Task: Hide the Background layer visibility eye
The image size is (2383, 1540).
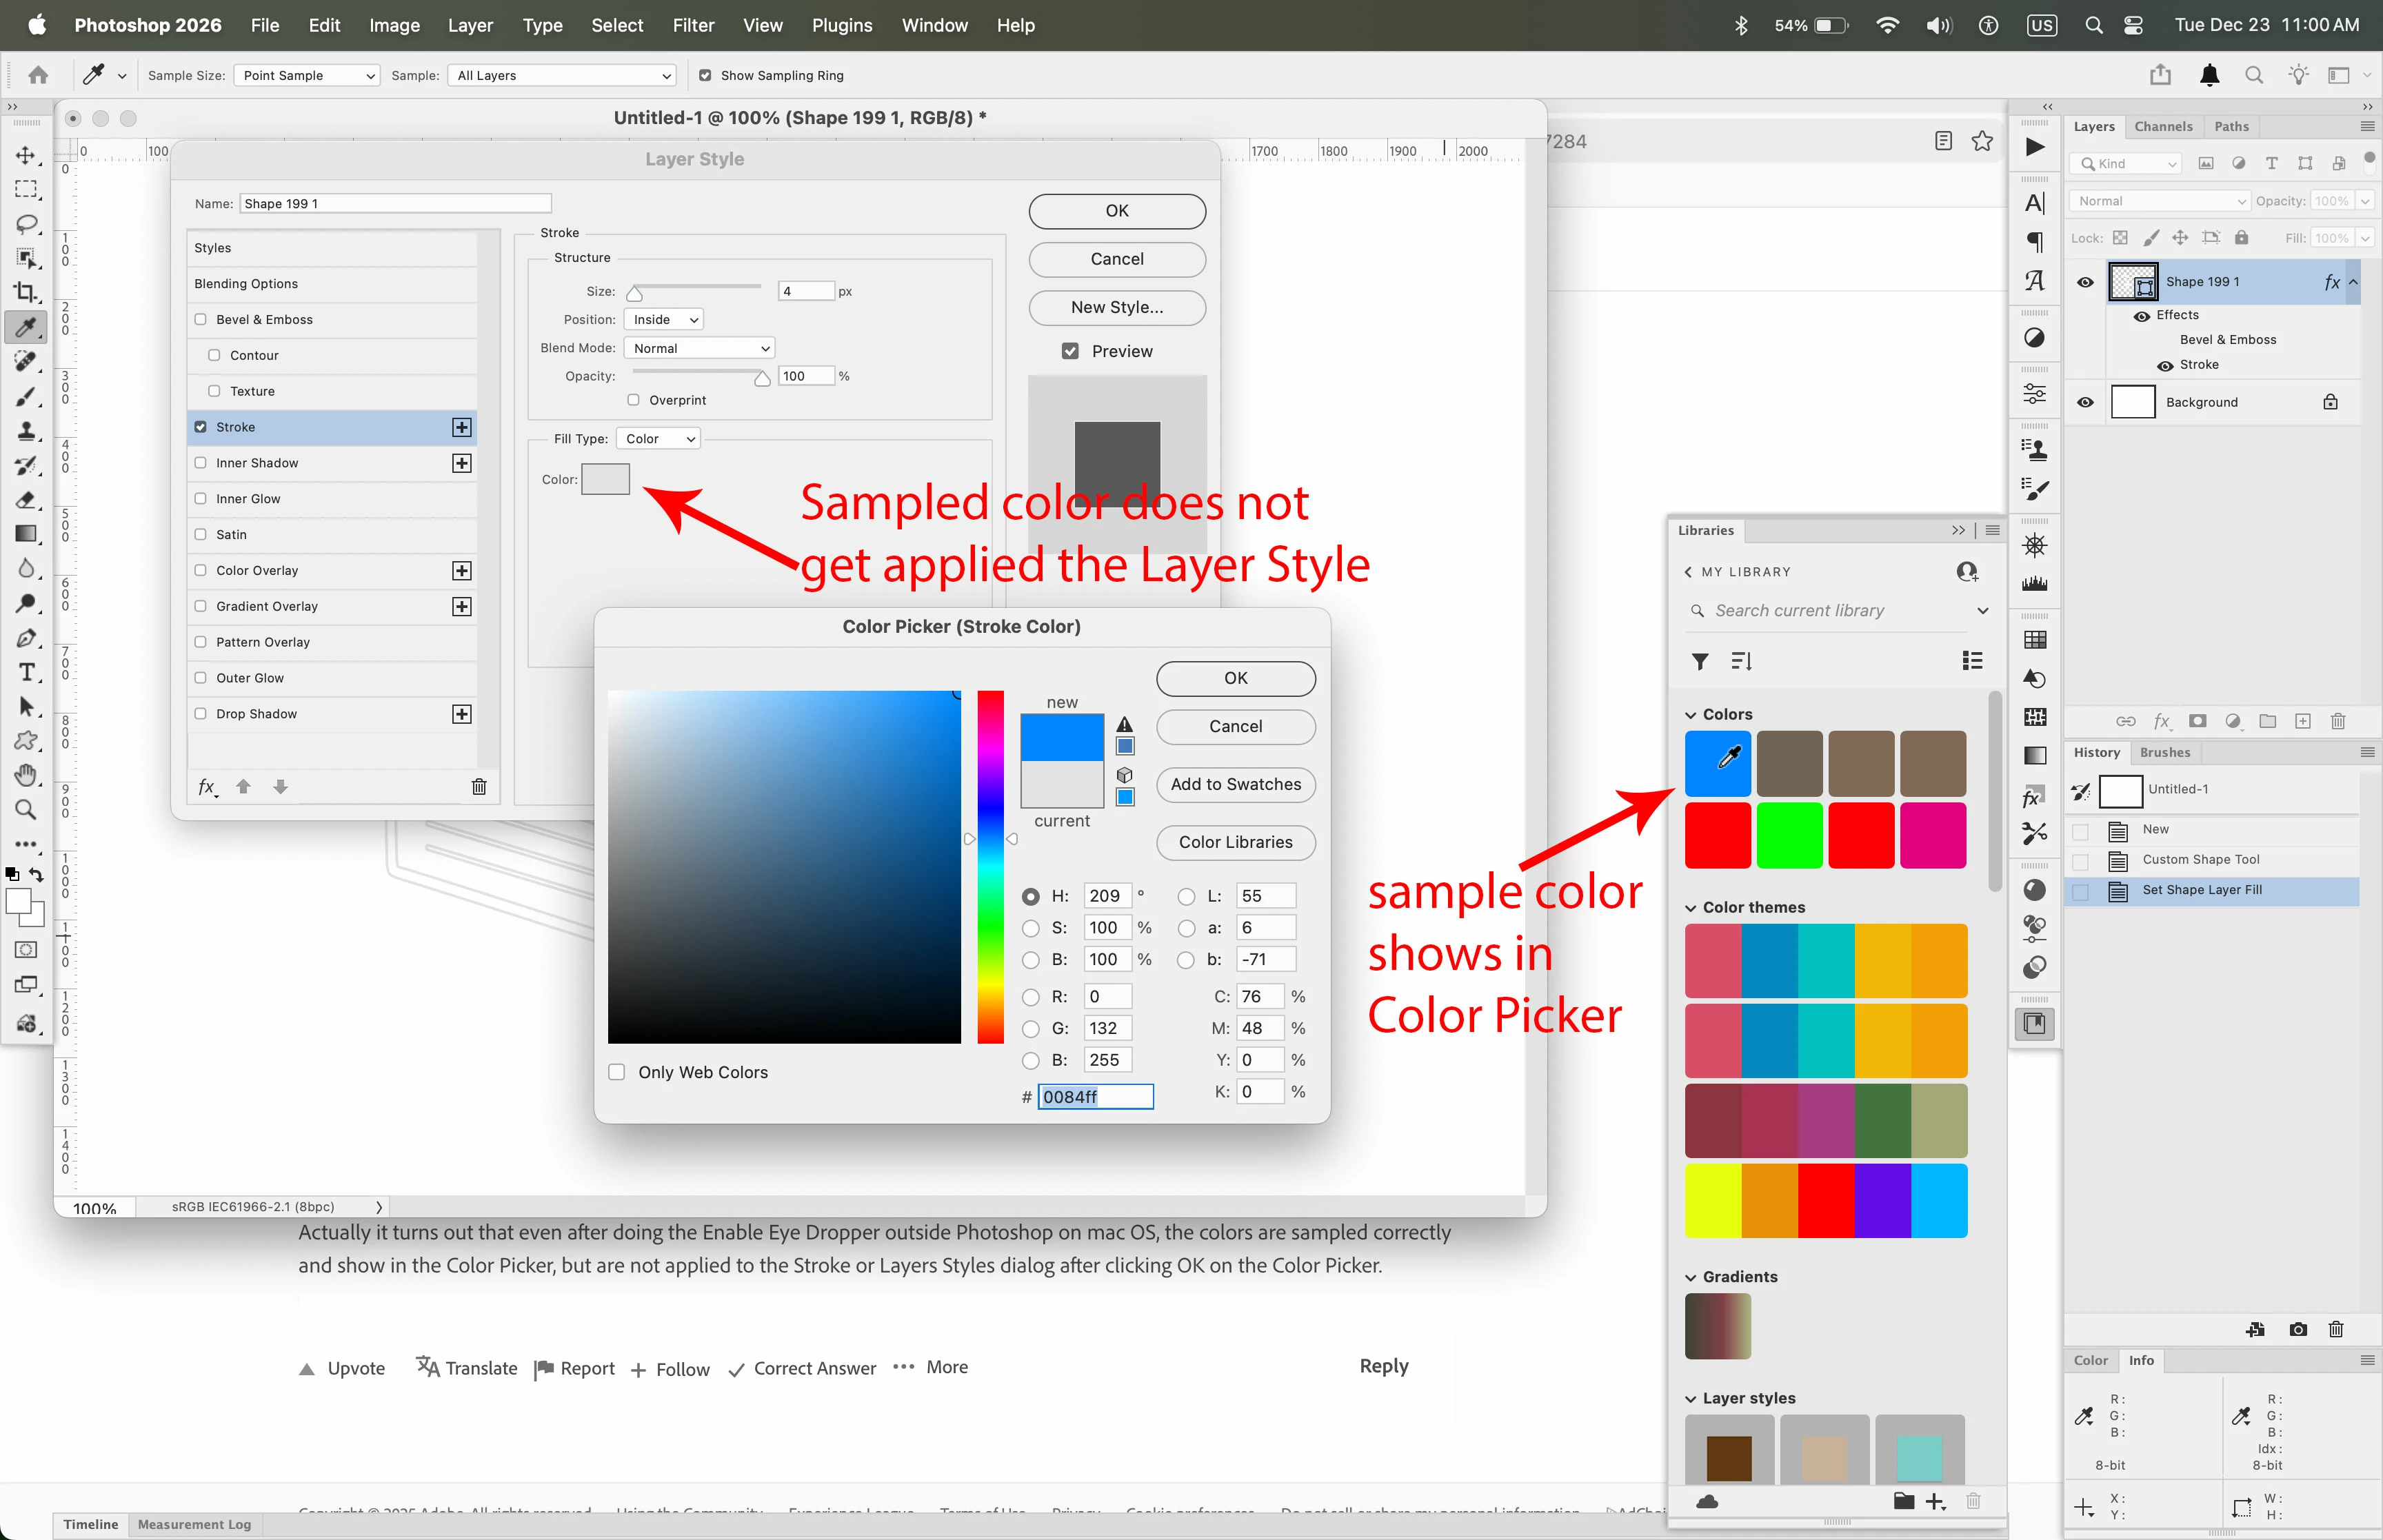Action: pyautogui.click(x=2085, y=402)
